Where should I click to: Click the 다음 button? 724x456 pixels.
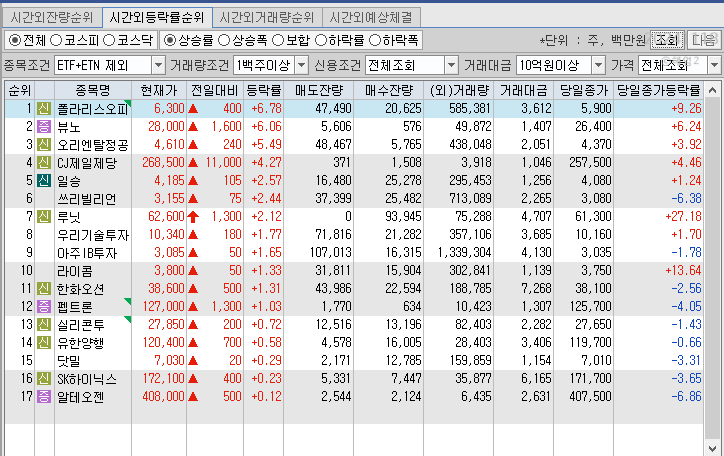(x=703, y=40)
